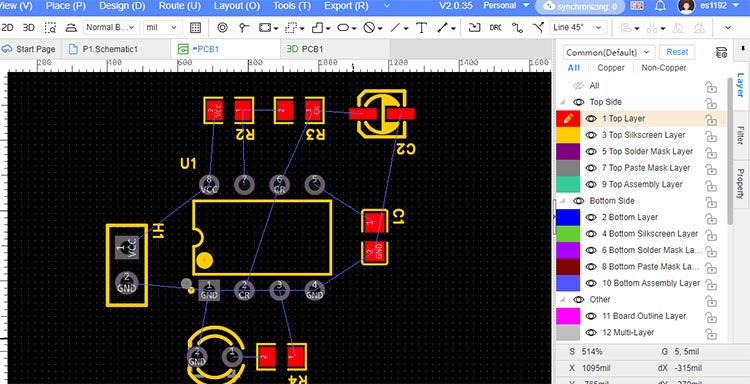Click the Reset button
750x384 pixels.
[x=677, y=52]
